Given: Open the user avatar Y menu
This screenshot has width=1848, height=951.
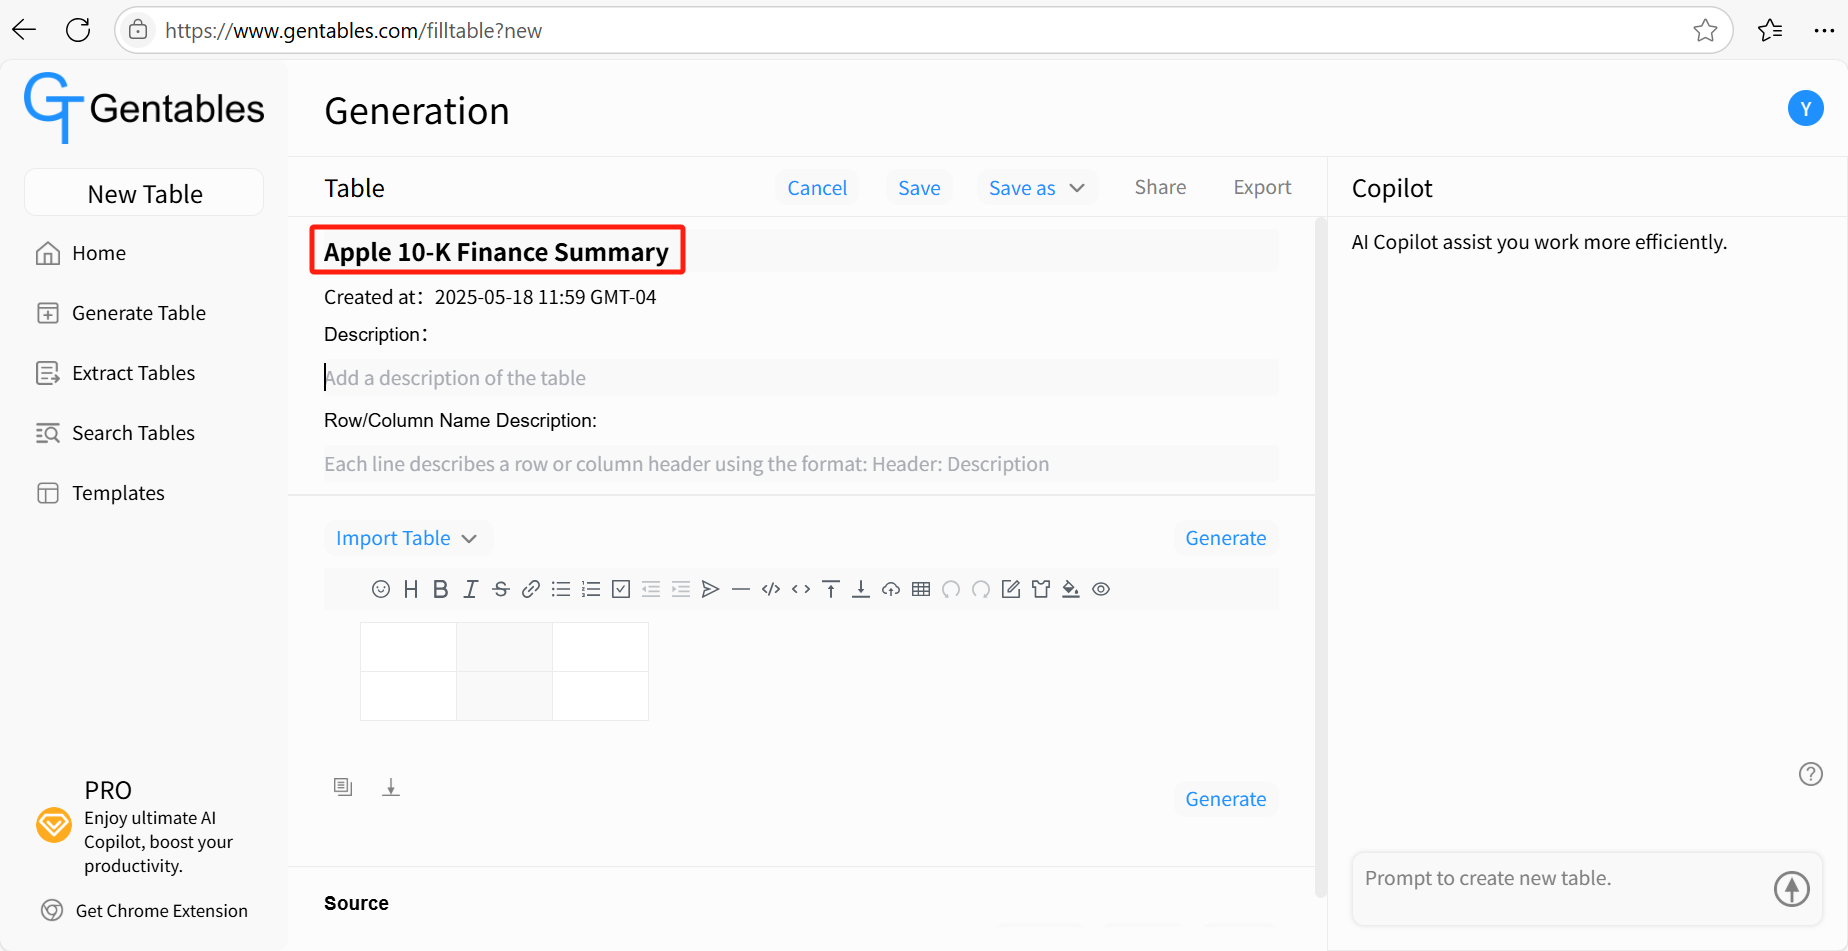Looking at the screenshot, I should click(1806, 108).
